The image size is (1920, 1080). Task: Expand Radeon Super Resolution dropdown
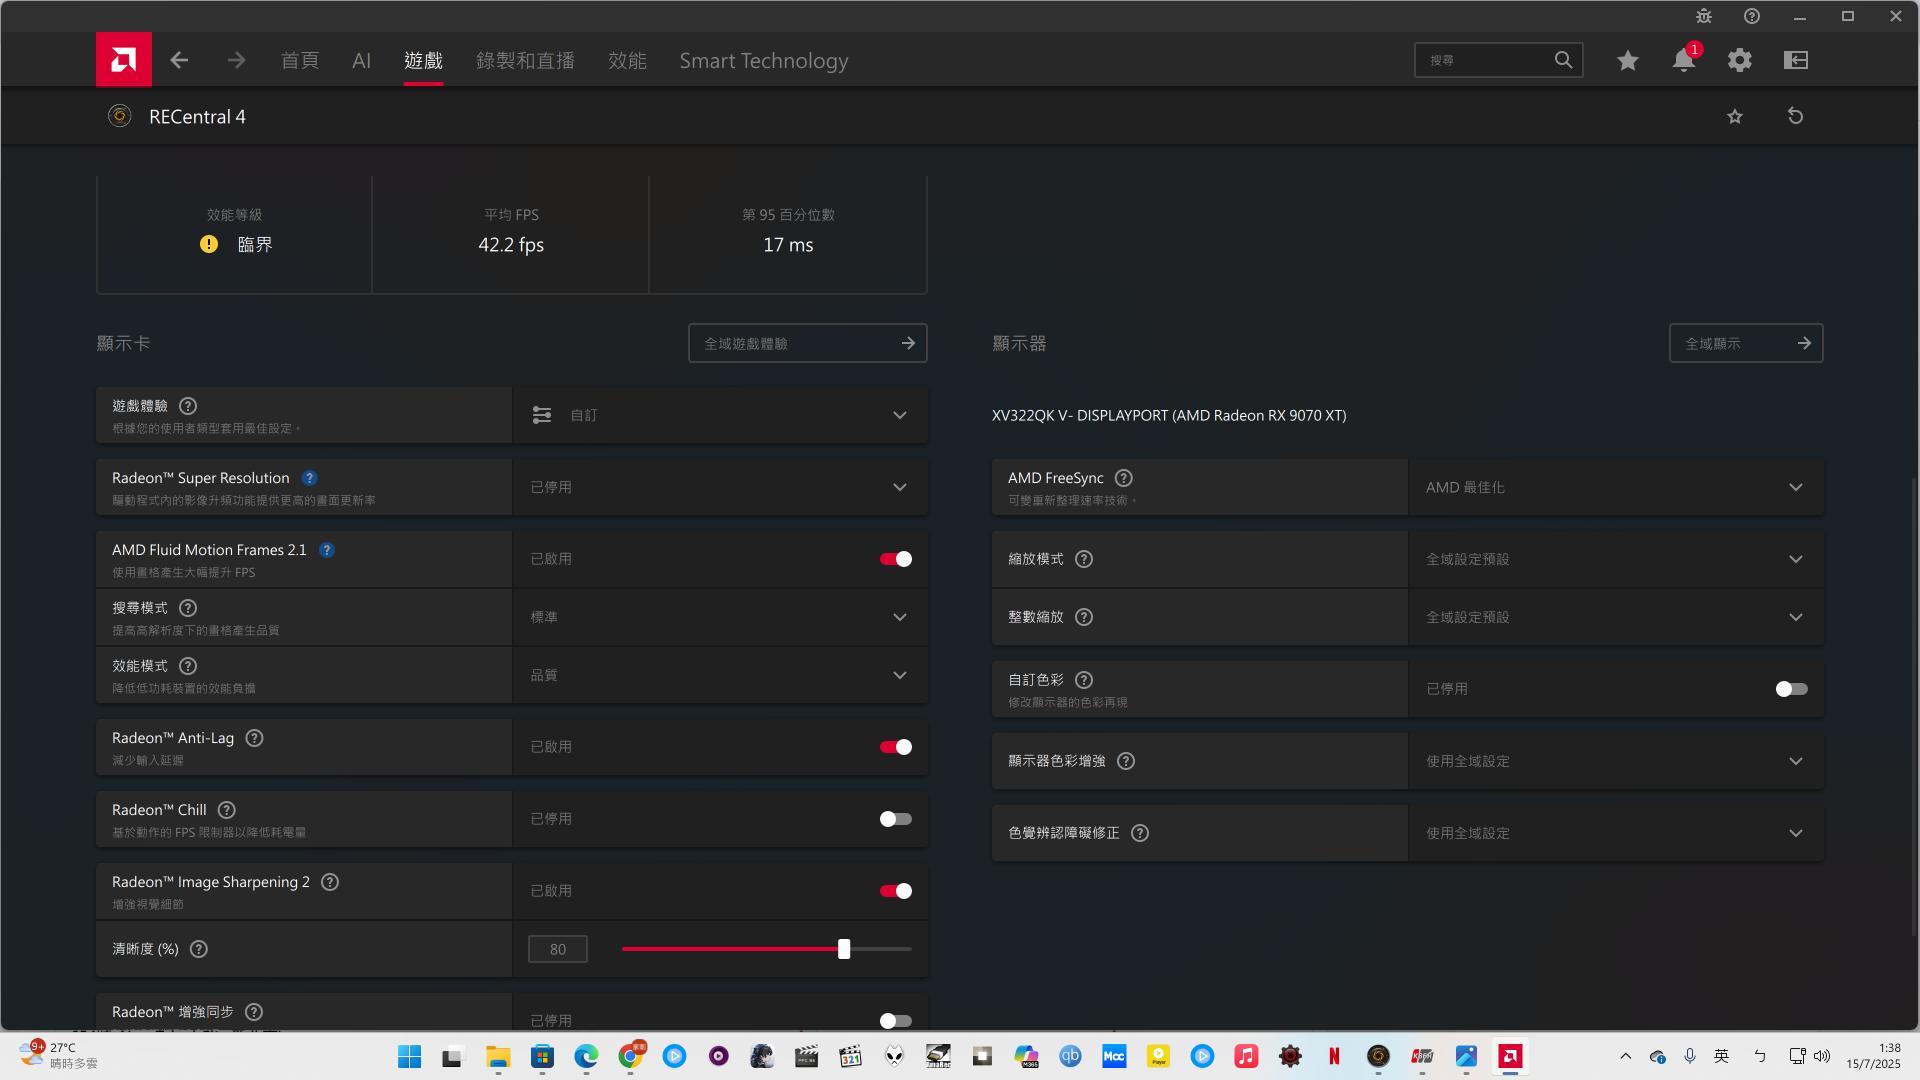coord(899,487)
